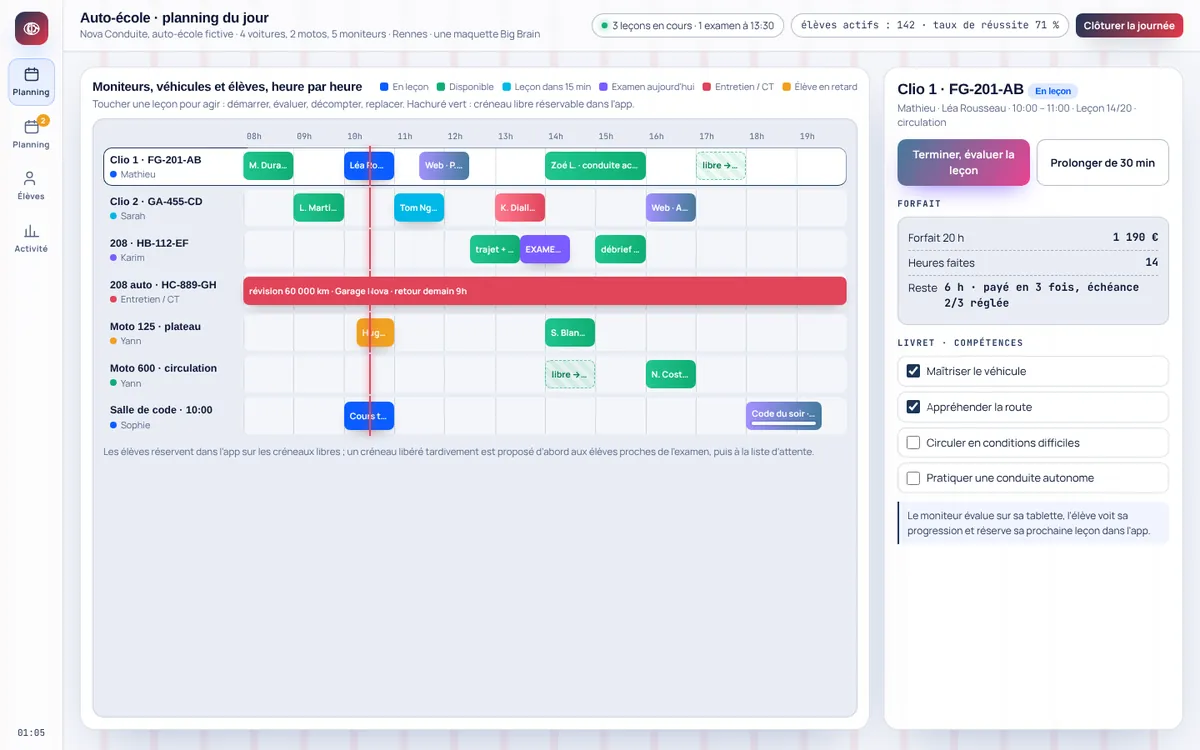Select the libre slot on Clio 1

tap(721, 166)
